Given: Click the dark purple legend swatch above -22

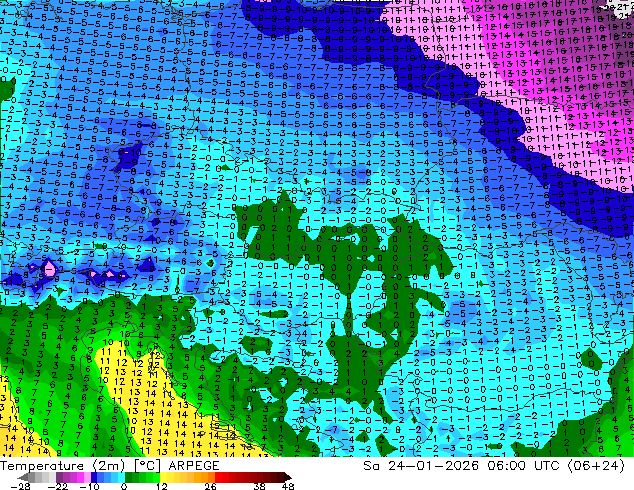Looking at the screenshot, I should click(59, 477).
